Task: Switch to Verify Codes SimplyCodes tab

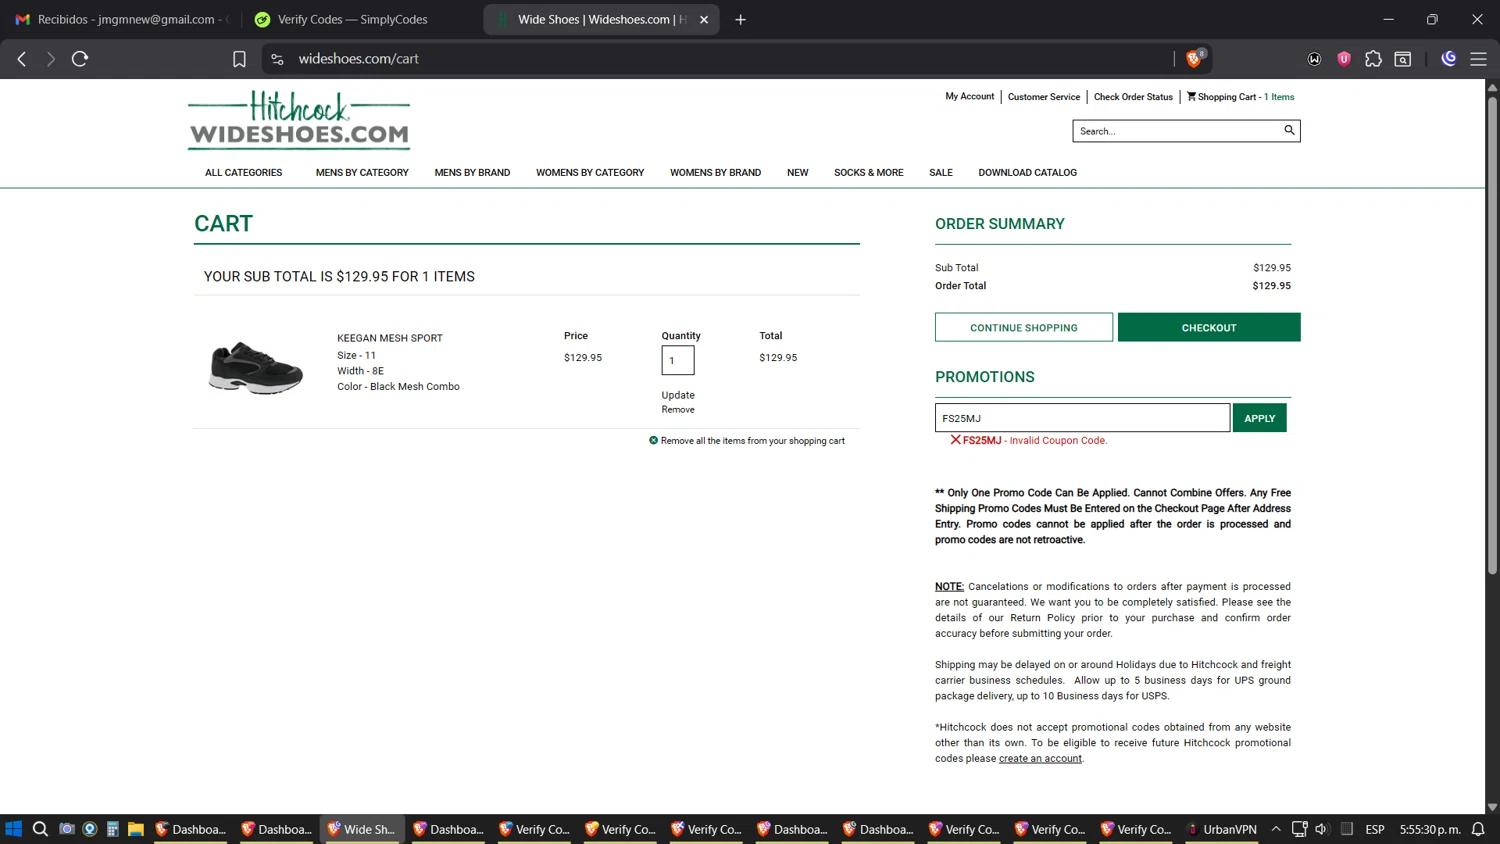Action: (x=352, y=19)
